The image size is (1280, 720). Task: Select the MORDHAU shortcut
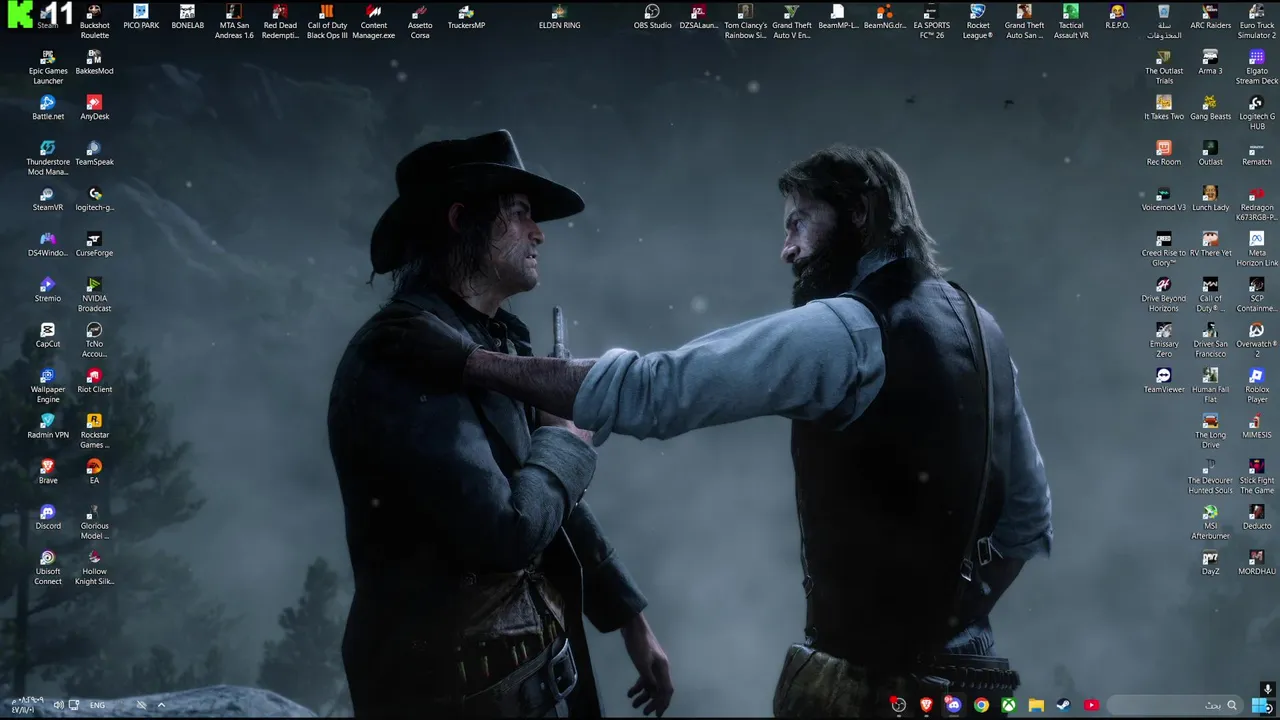pyautogui.click(x=1257, y=562)
